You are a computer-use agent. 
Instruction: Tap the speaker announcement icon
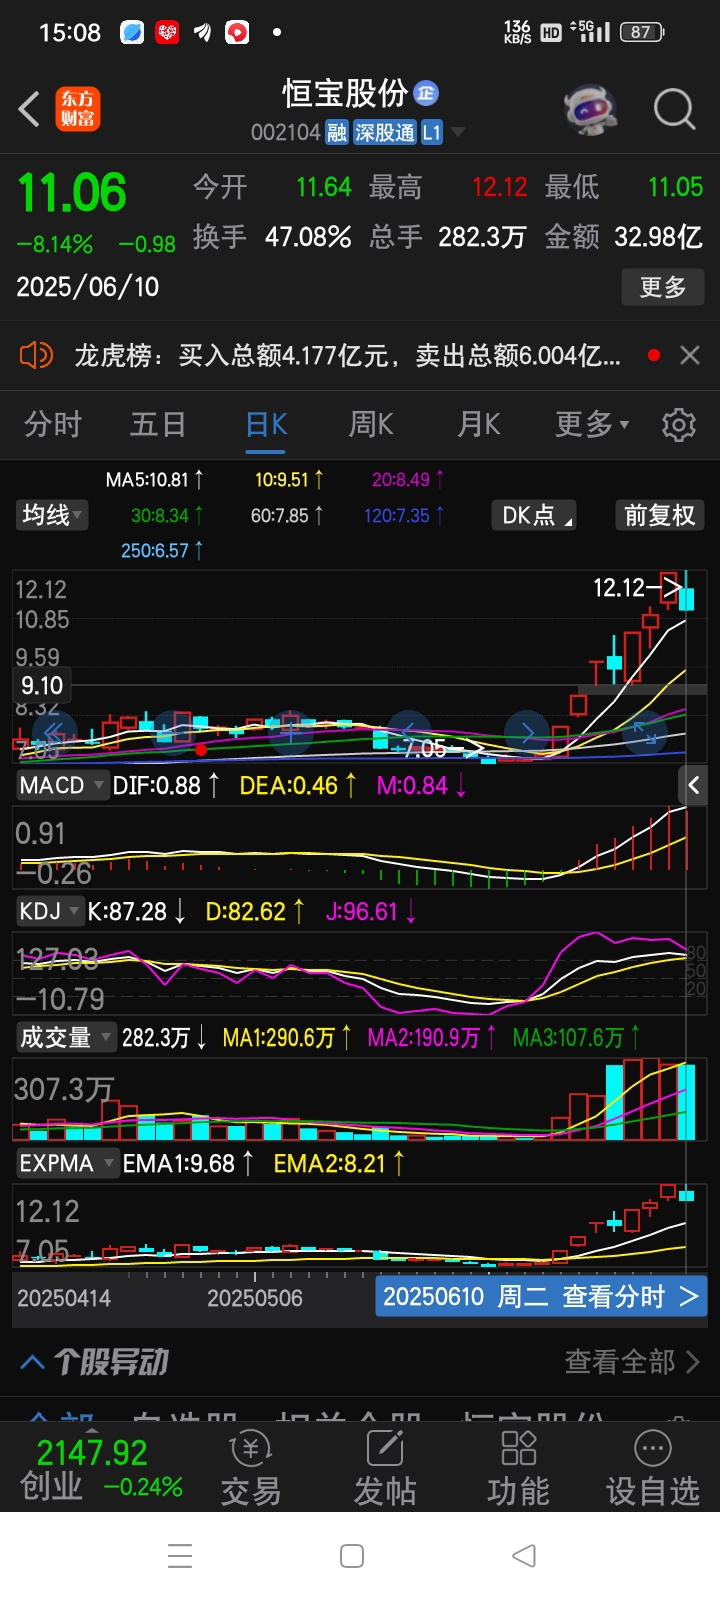[36, 355]
